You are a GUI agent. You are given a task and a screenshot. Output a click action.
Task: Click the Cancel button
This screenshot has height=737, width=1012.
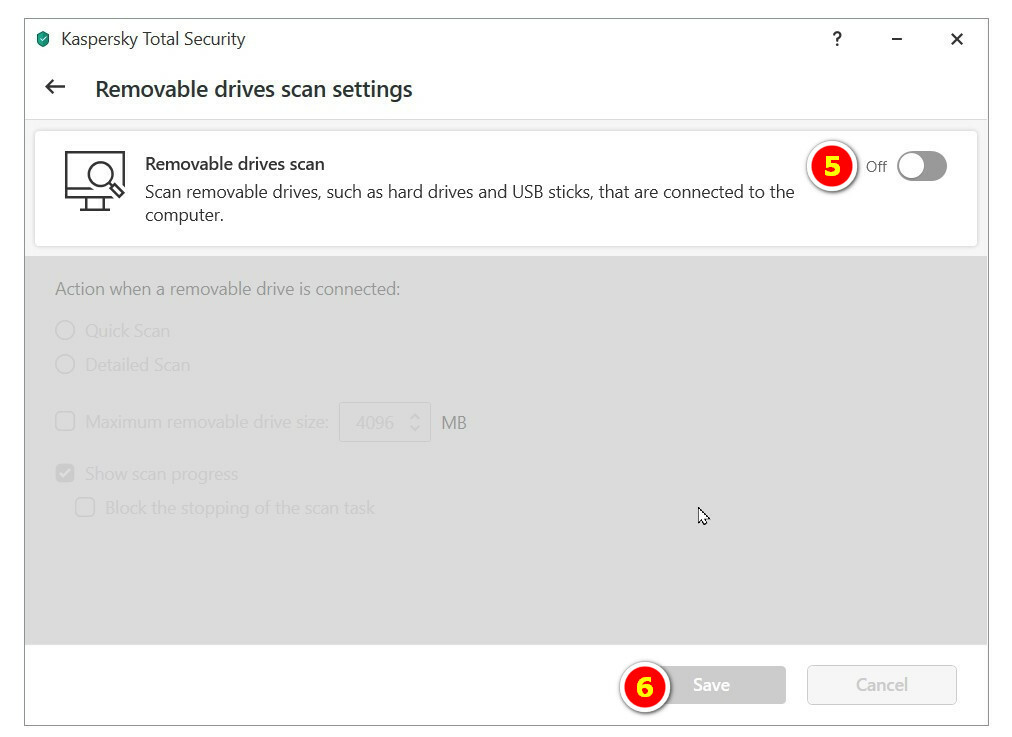point(881,685)
